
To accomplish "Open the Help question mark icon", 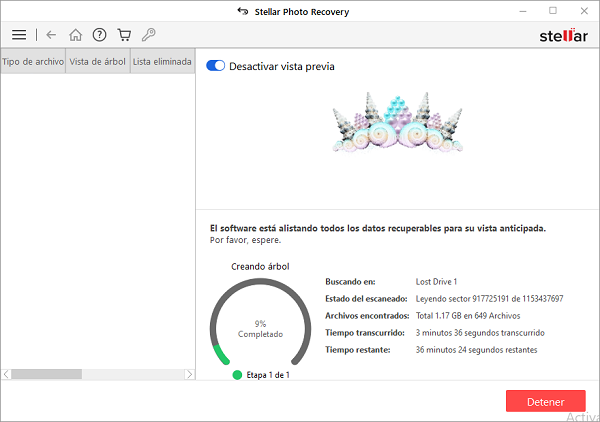I will 99,35.
